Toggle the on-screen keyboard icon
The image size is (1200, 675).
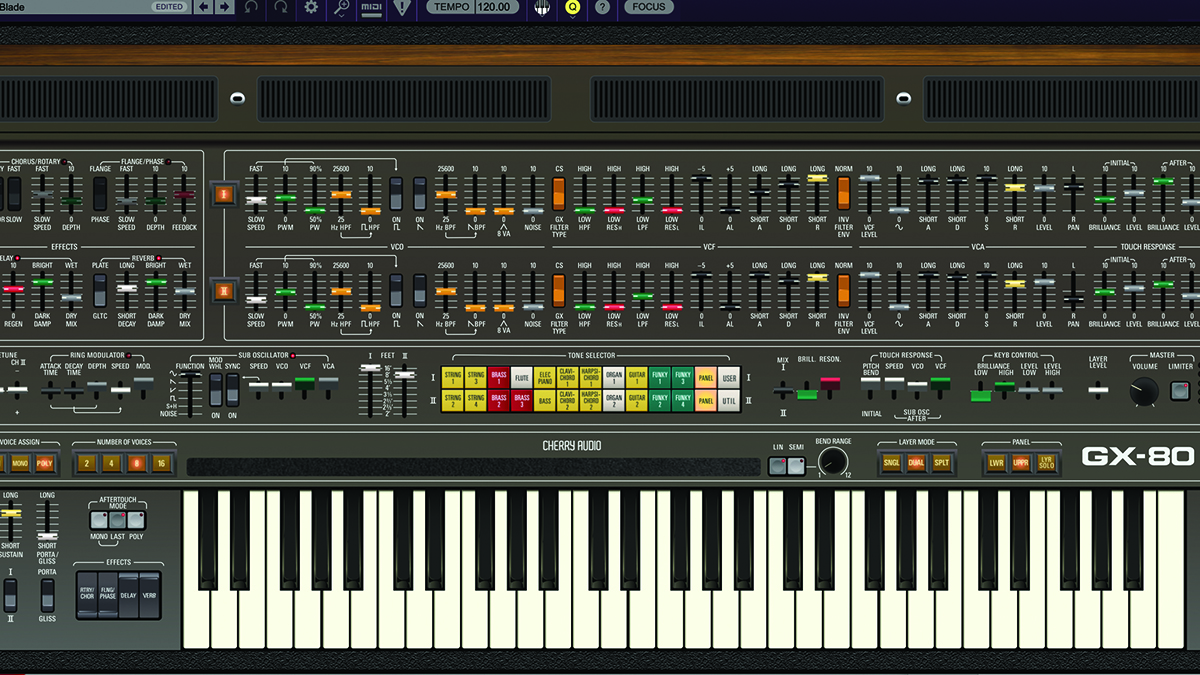point(543,7)
